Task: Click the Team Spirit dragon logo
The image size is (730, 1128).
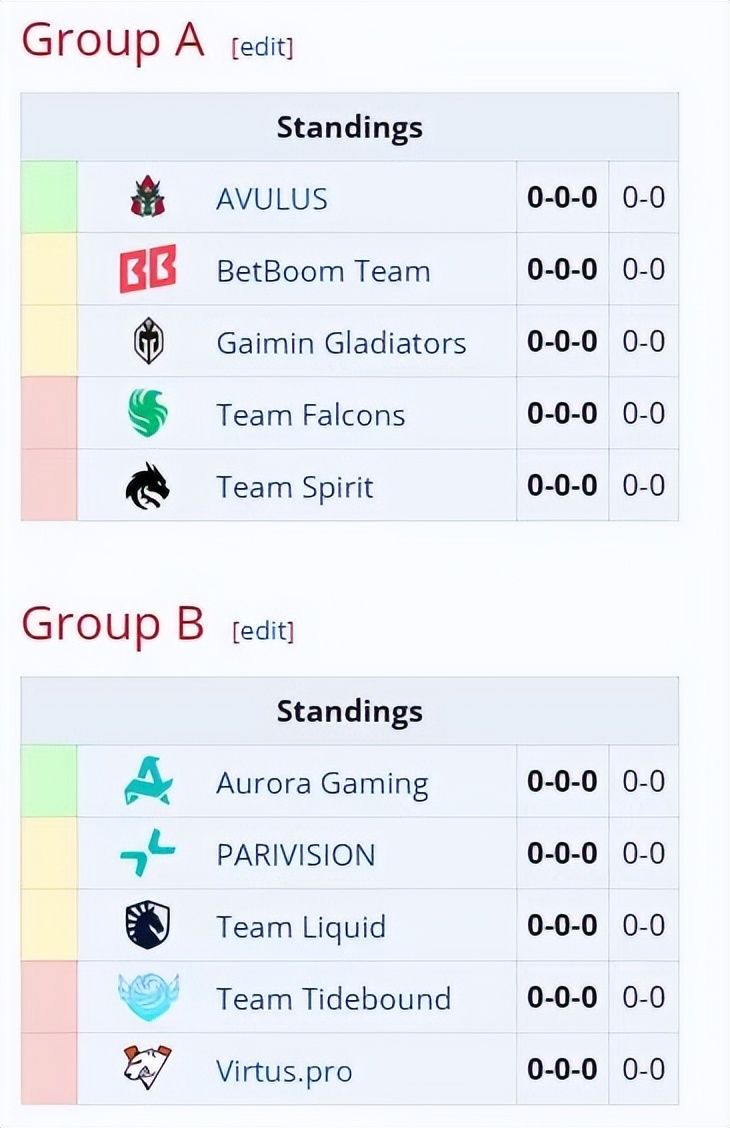Action: click(148, 486)
